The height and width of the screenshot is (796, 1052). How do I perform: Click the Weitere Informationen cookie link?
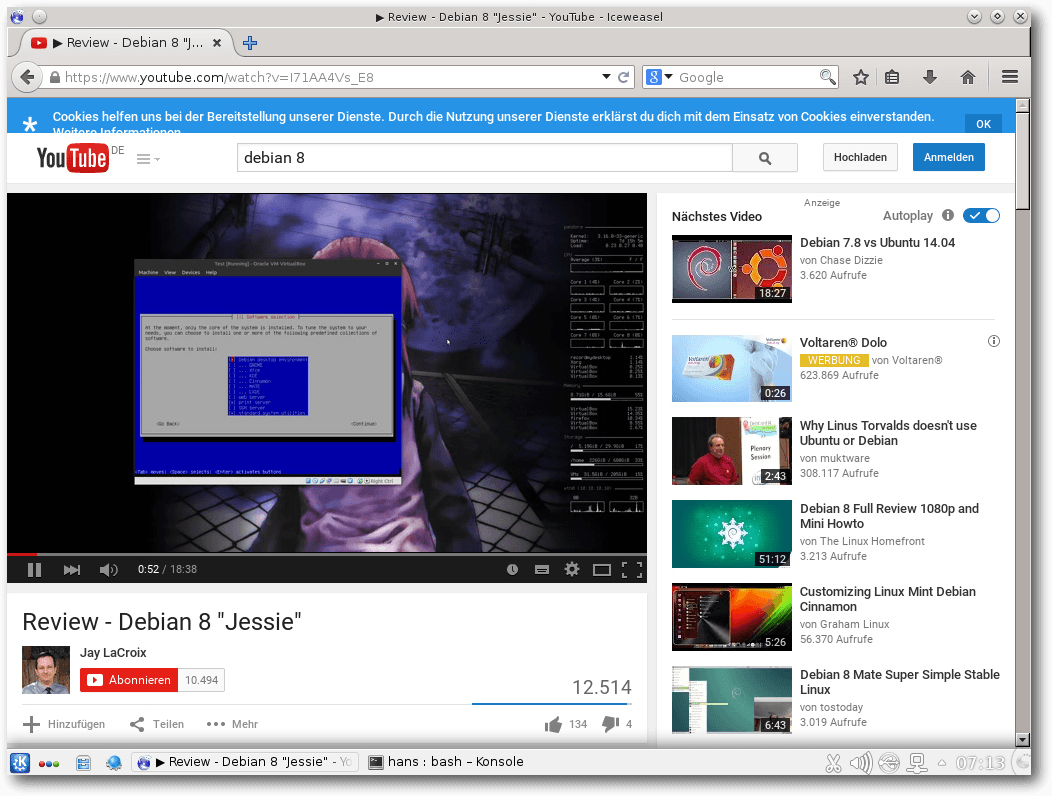pos(117,132)
